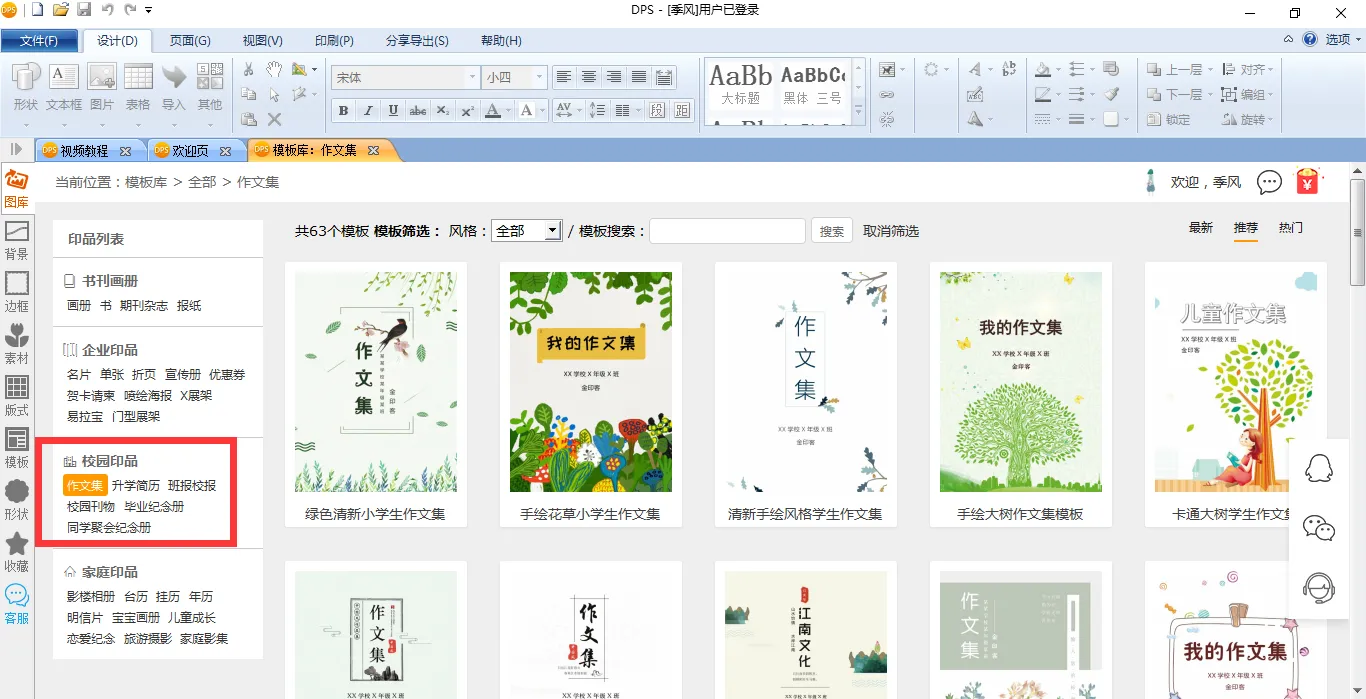Toggle underline text formatting
The height and width of the screenshot is (699, 1366).
393,111
